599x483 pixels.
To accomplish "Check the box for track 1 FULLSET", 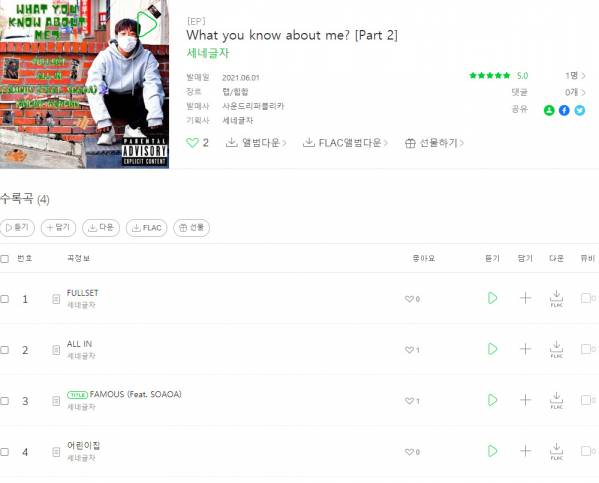I will (x=5, y=299).
